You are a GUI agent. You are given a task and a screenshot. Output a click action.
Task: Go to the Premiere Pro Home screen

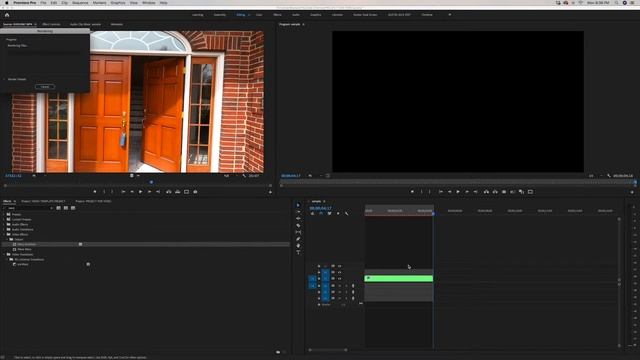(x=7, y=15)
